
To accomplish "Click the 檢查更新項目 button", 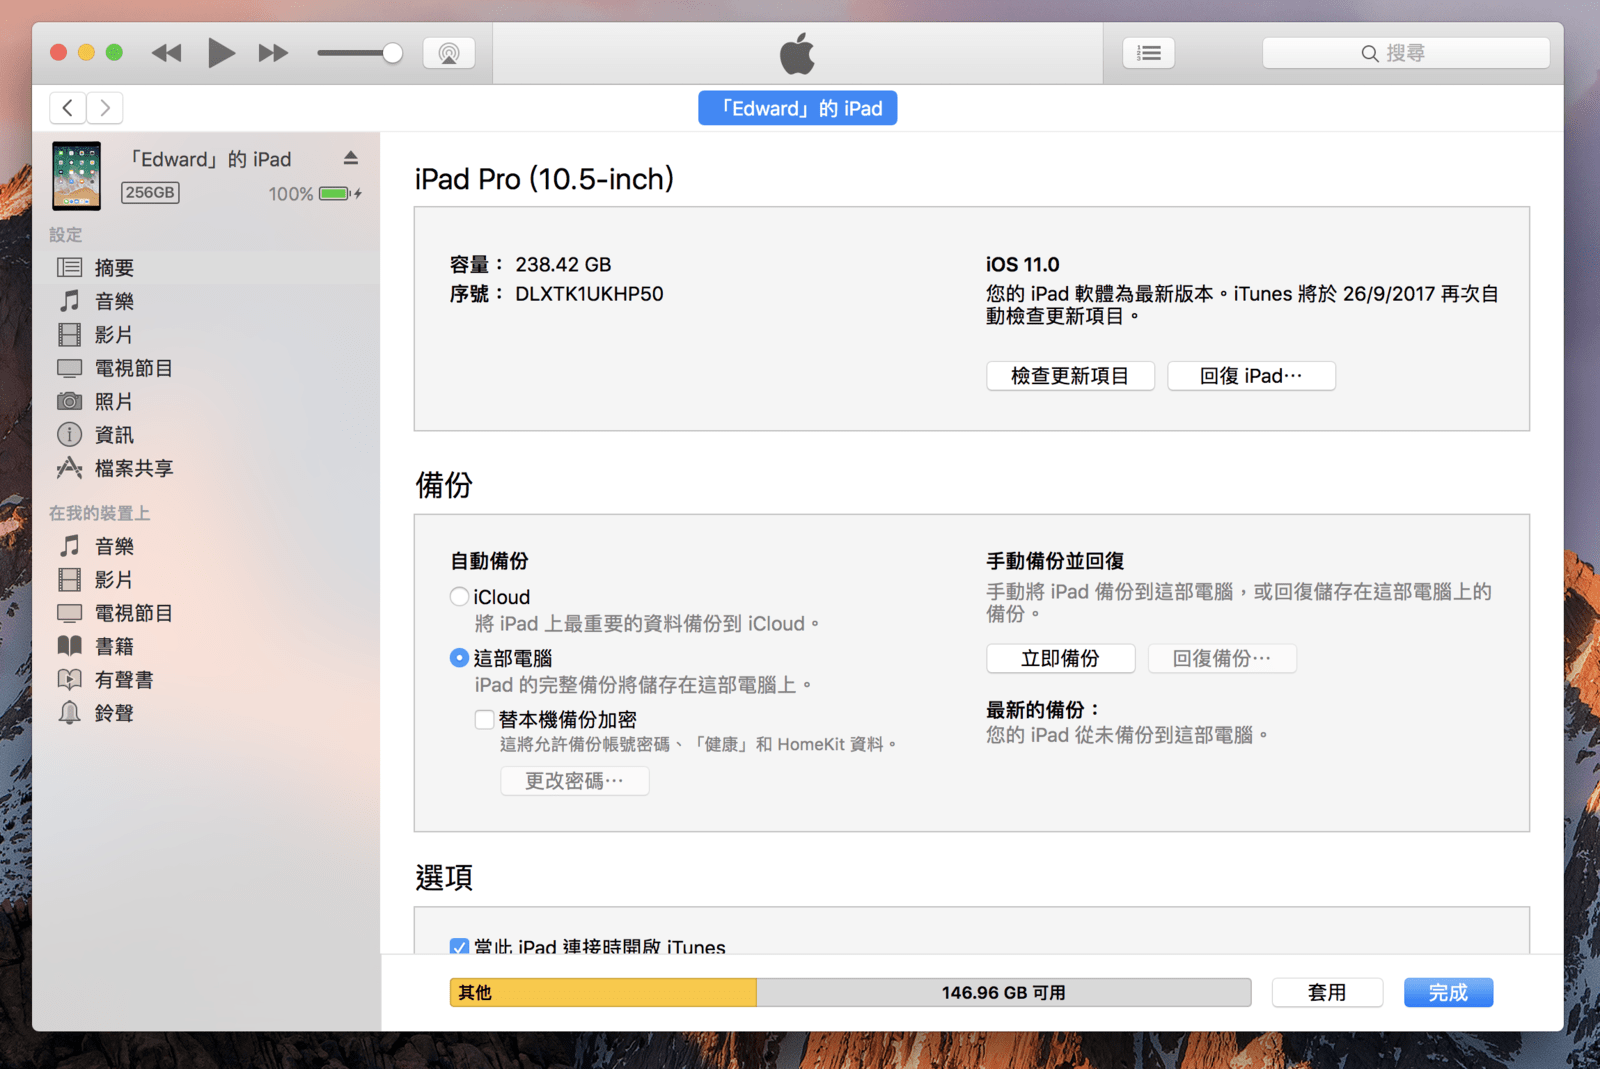I will (x=1069, y=376).
